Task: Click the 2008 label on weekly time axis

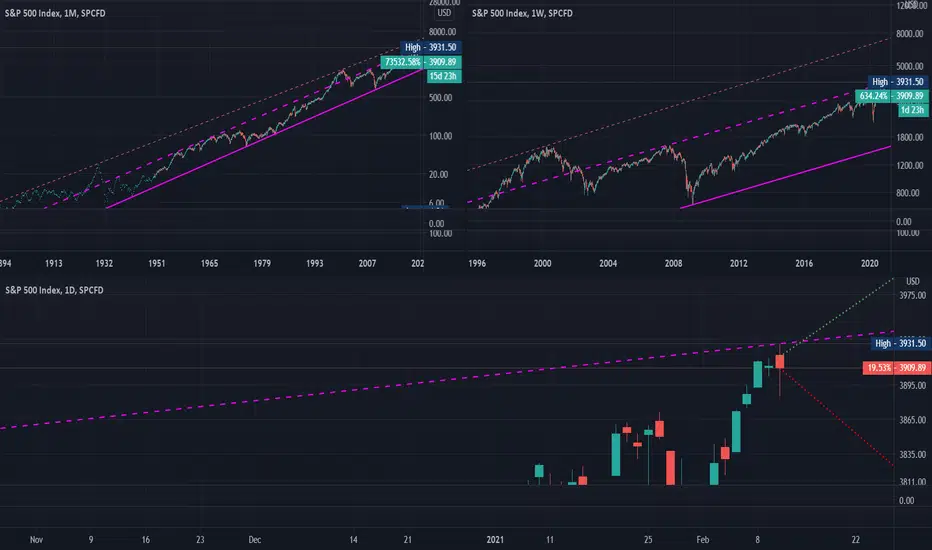Action: [x=673, y=263]
